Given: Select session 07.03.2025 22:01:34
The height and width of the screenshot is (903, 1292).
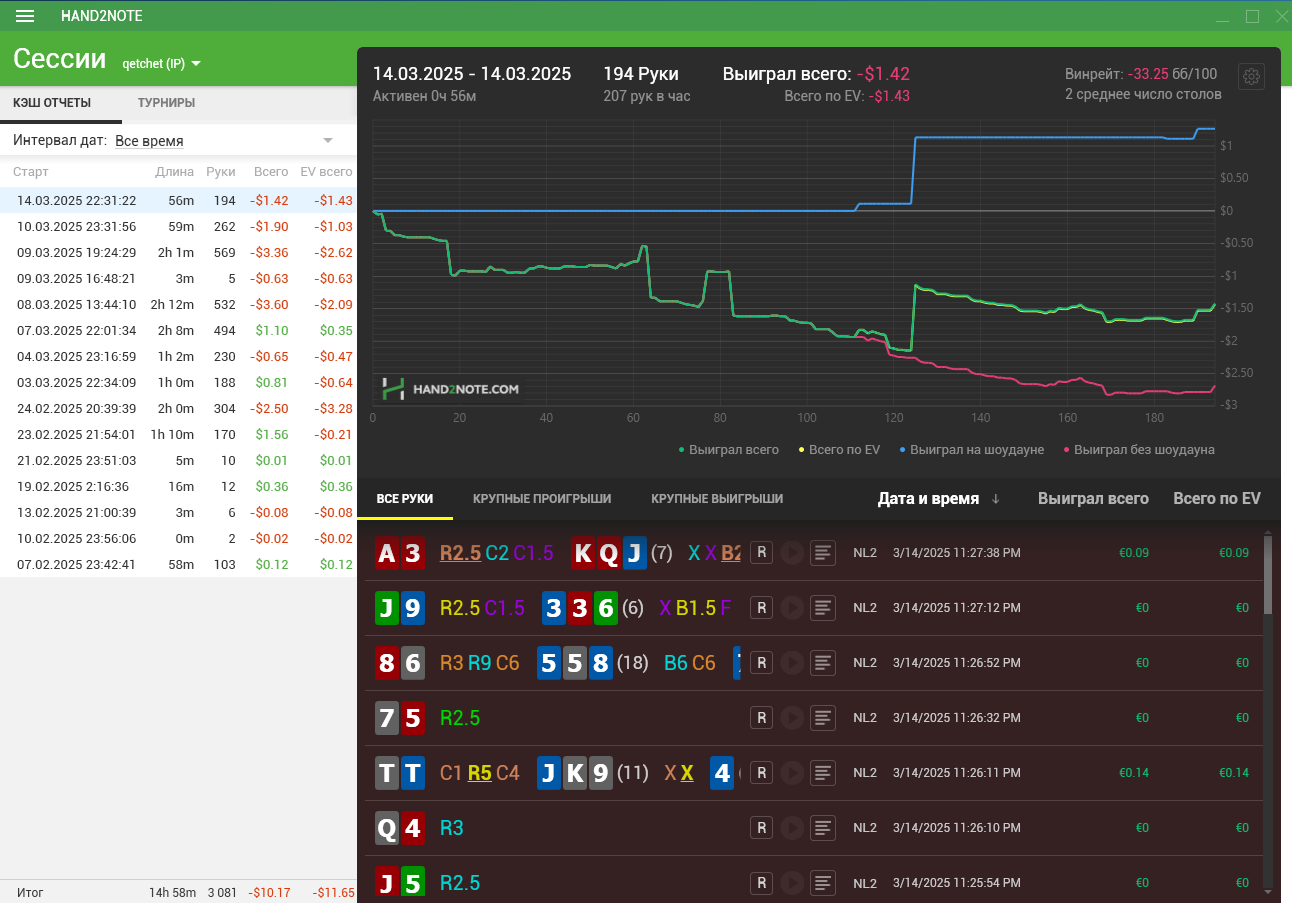Looking at the screenshot, I should tap(178, 330).
